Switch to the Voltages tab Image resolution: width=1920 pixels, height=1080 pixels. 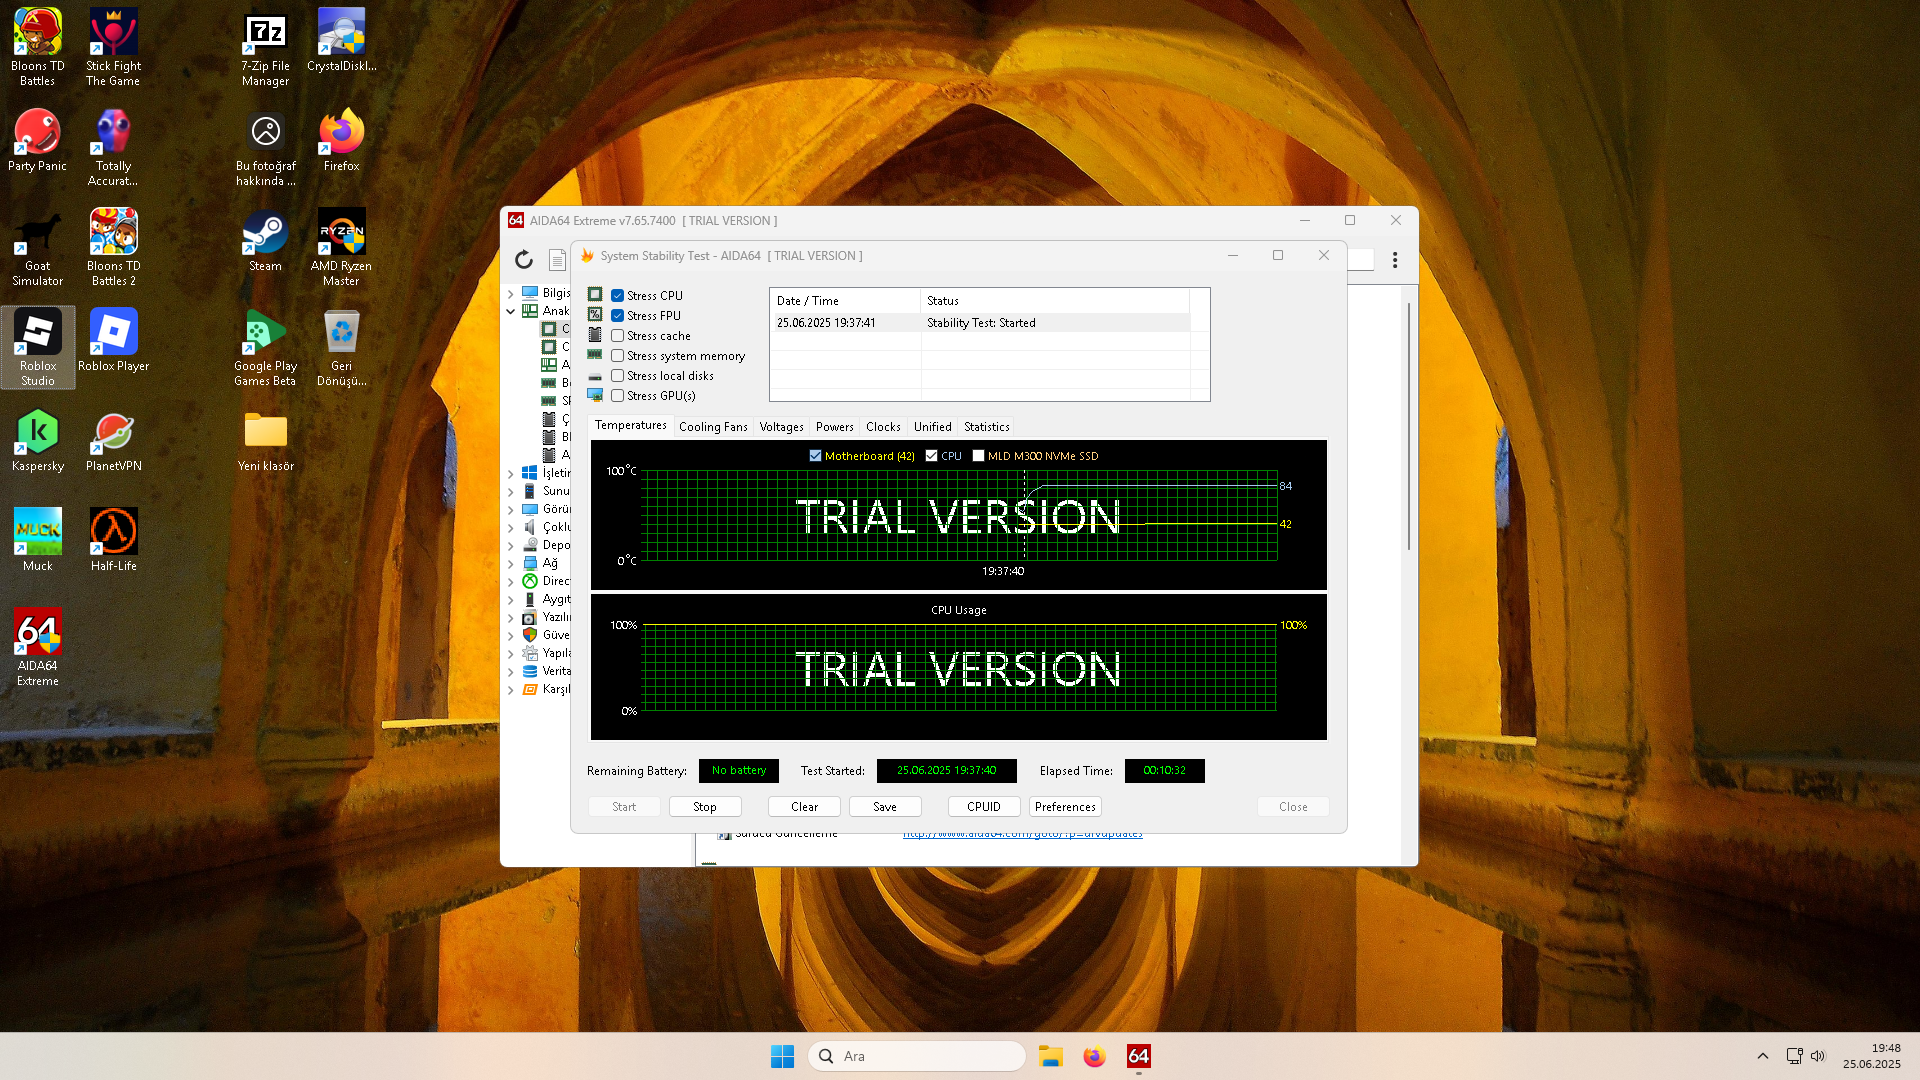781,427
